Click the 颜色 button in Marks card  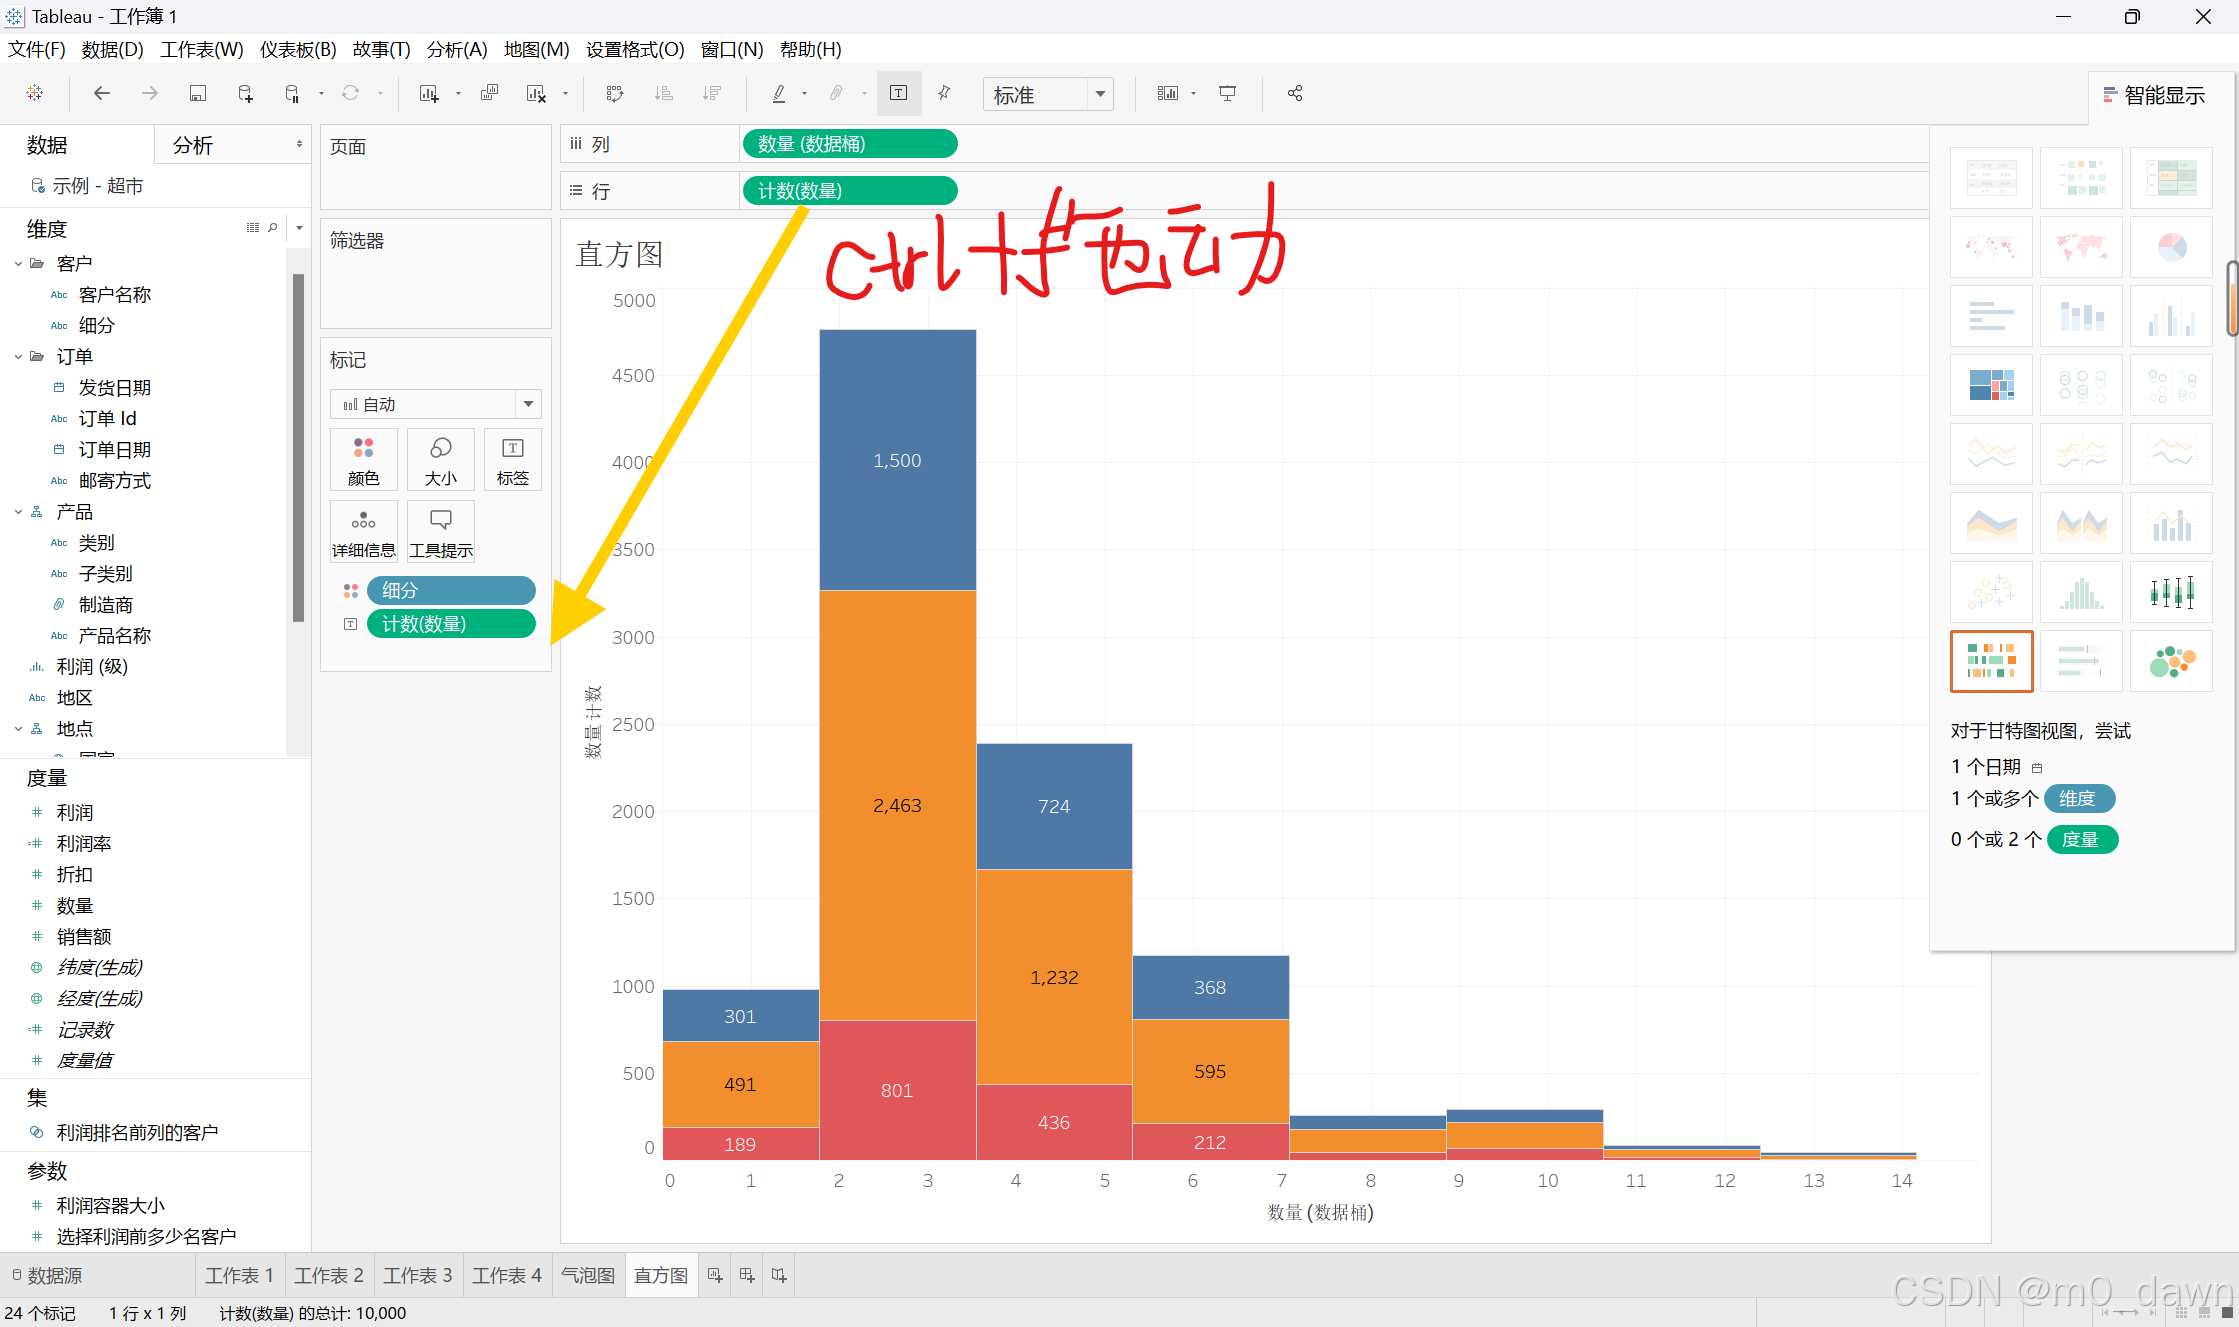[363, 460]
